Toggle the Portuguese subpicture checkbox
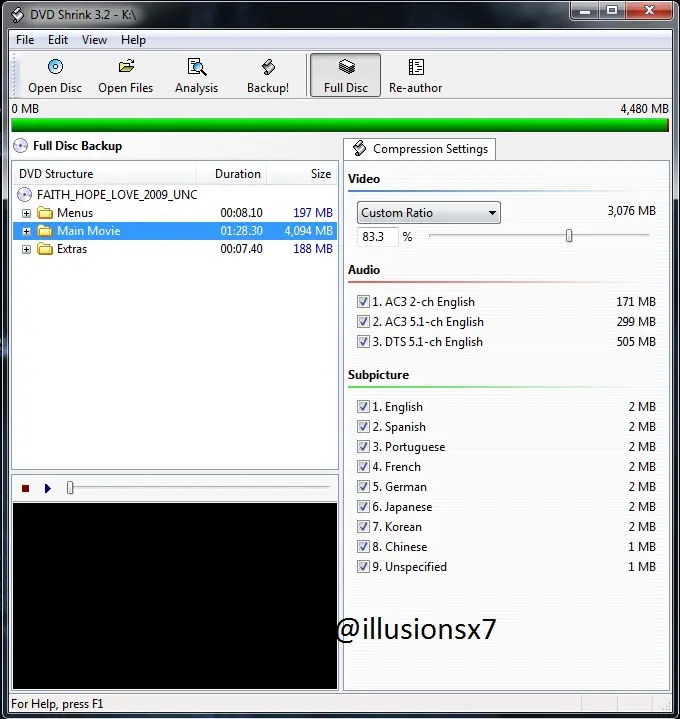This screenshot has height=719, width=680. click(363, 447)
